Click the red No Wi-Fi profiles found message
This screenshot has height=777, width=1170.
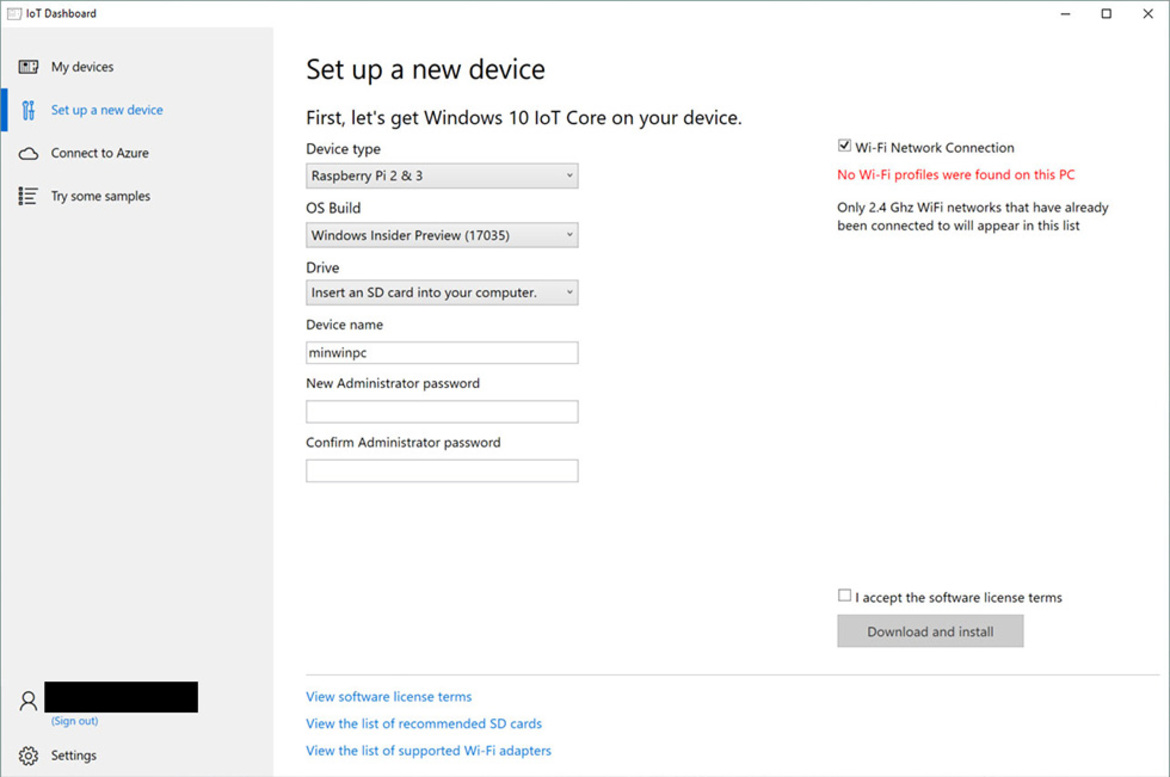tap(956, 175)
